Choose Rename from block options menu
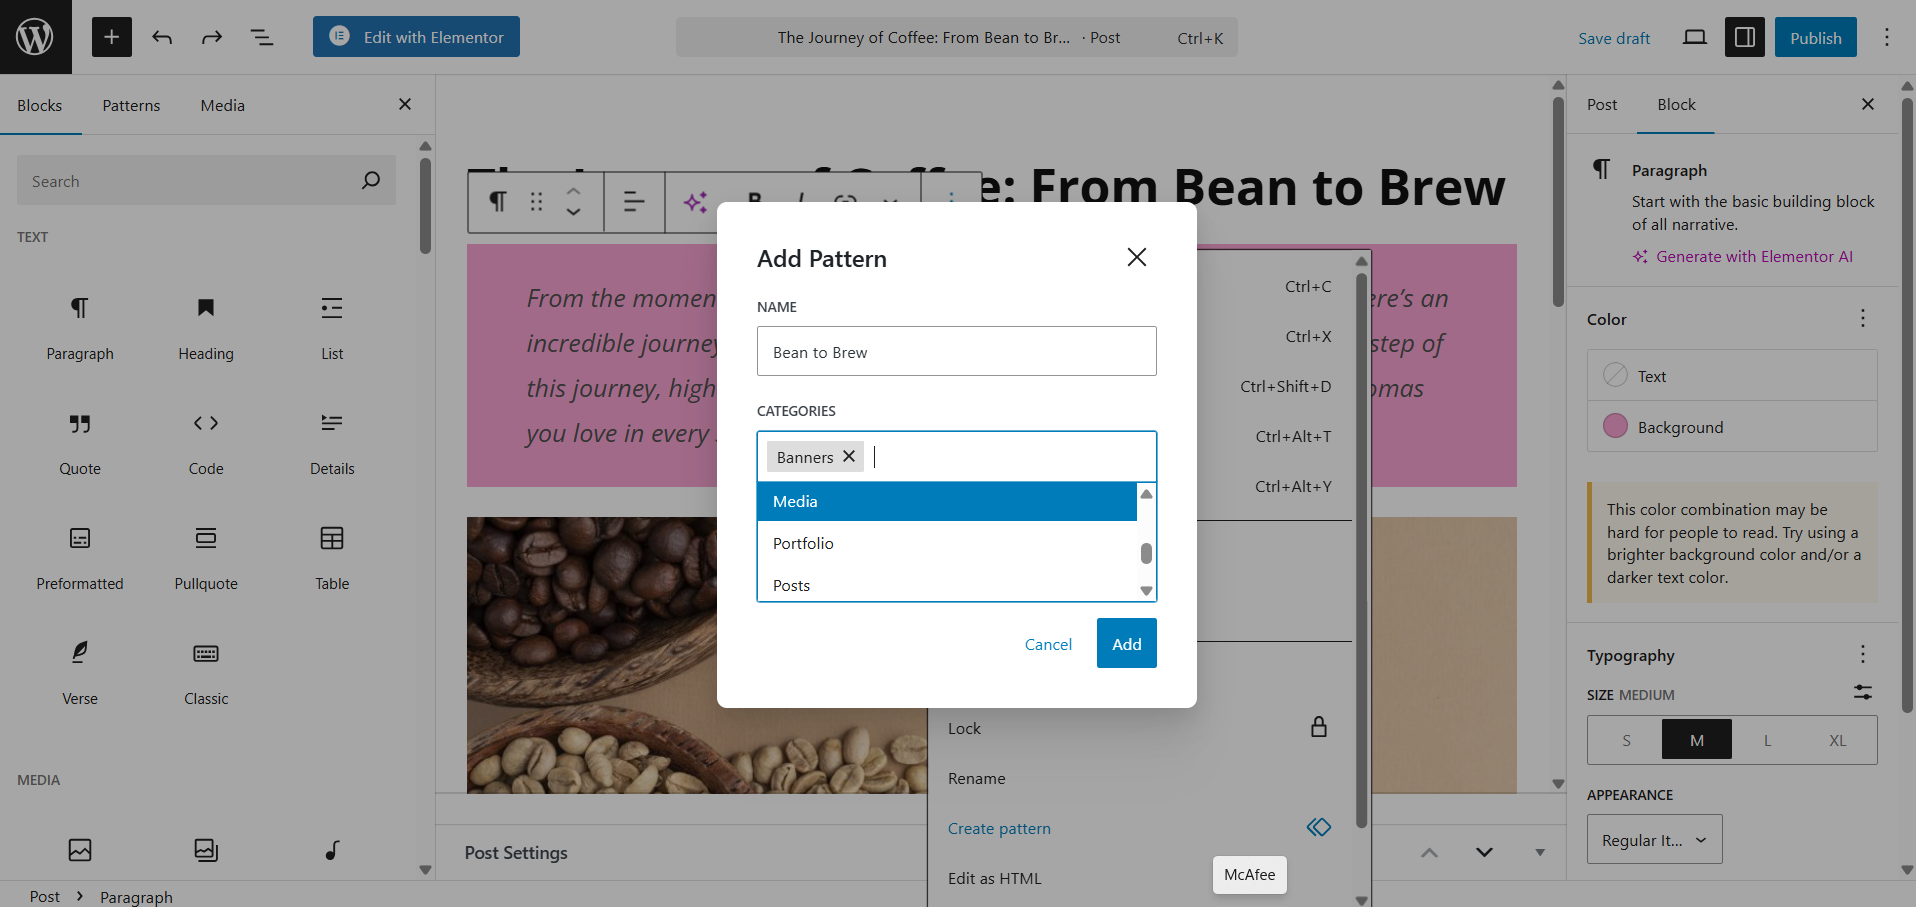 [1139, 778]
